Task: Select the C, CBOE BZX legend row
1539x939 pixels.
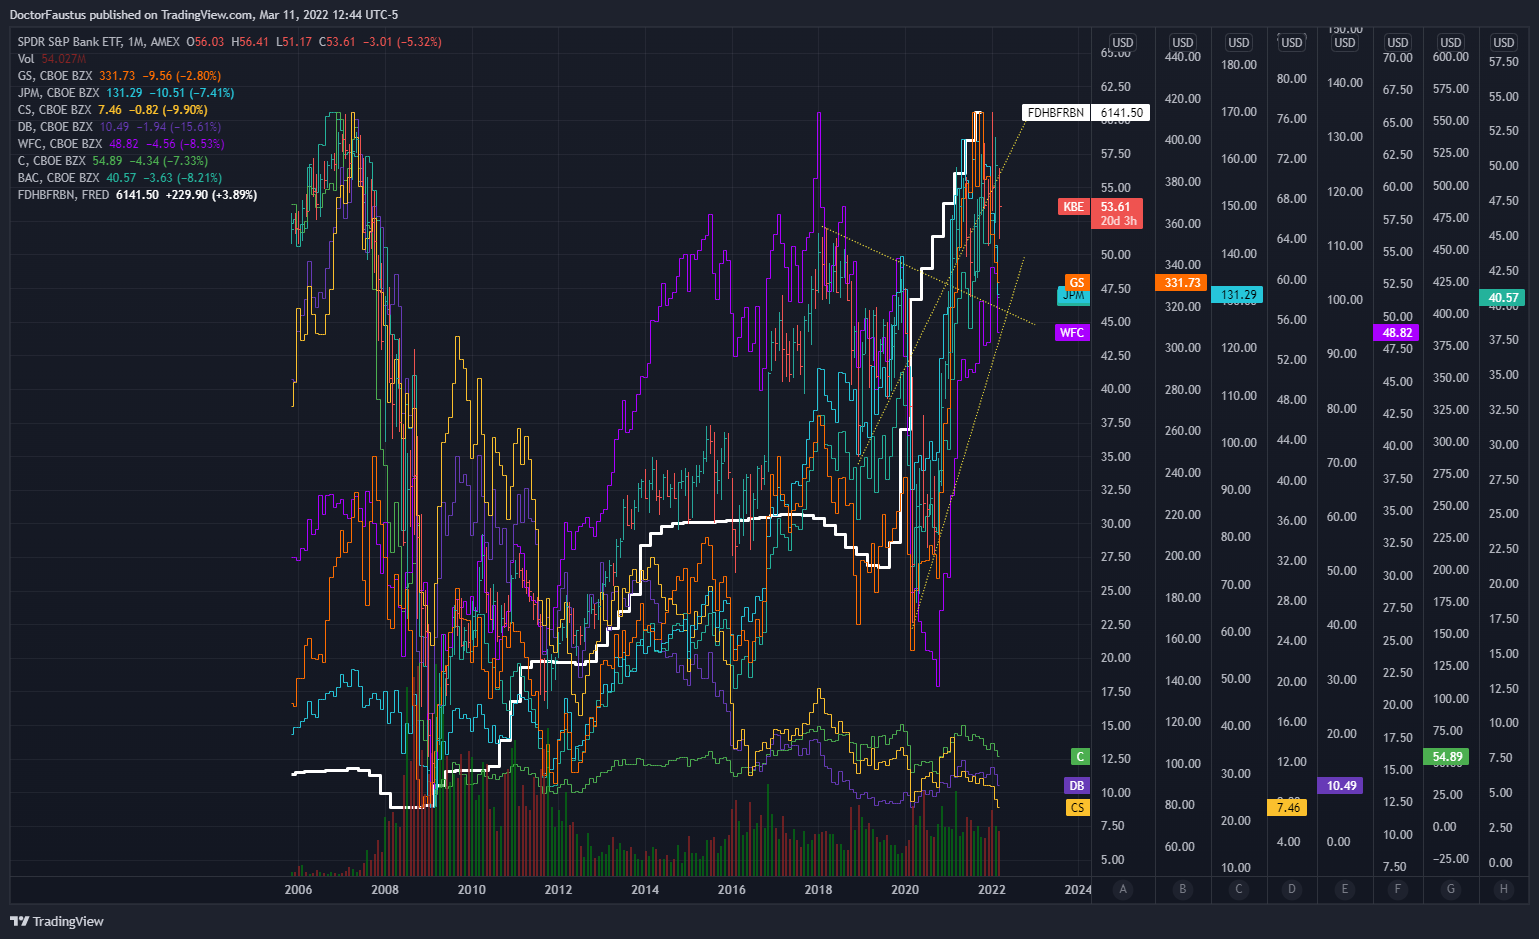Action: point(113,161)
